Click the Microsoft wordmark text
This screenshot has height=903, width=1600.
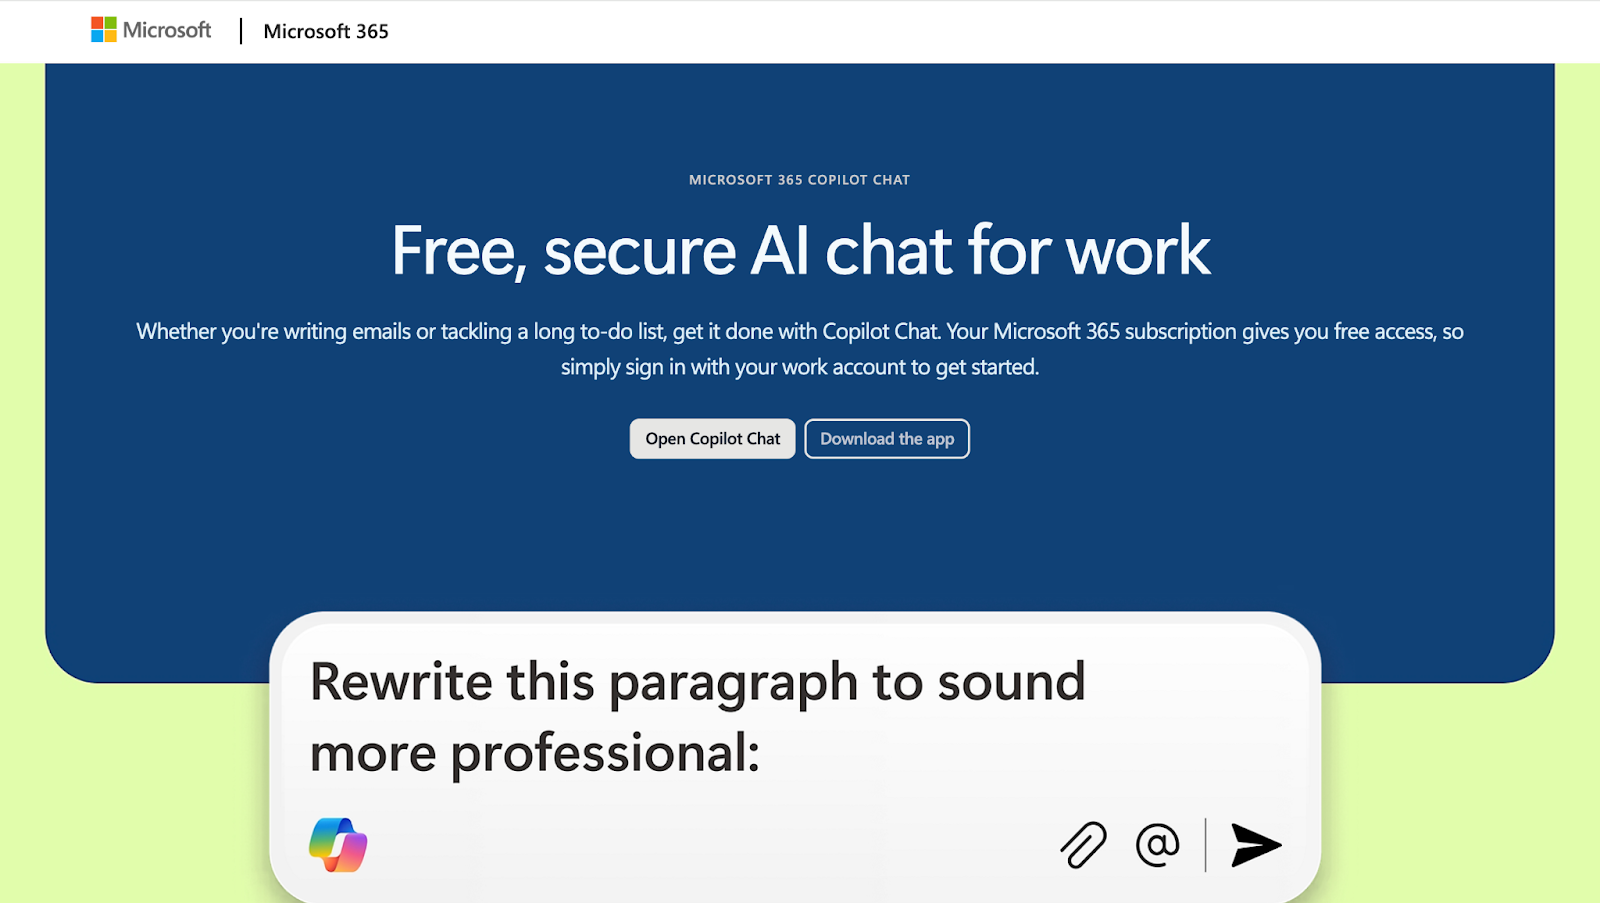click(167, 30)
